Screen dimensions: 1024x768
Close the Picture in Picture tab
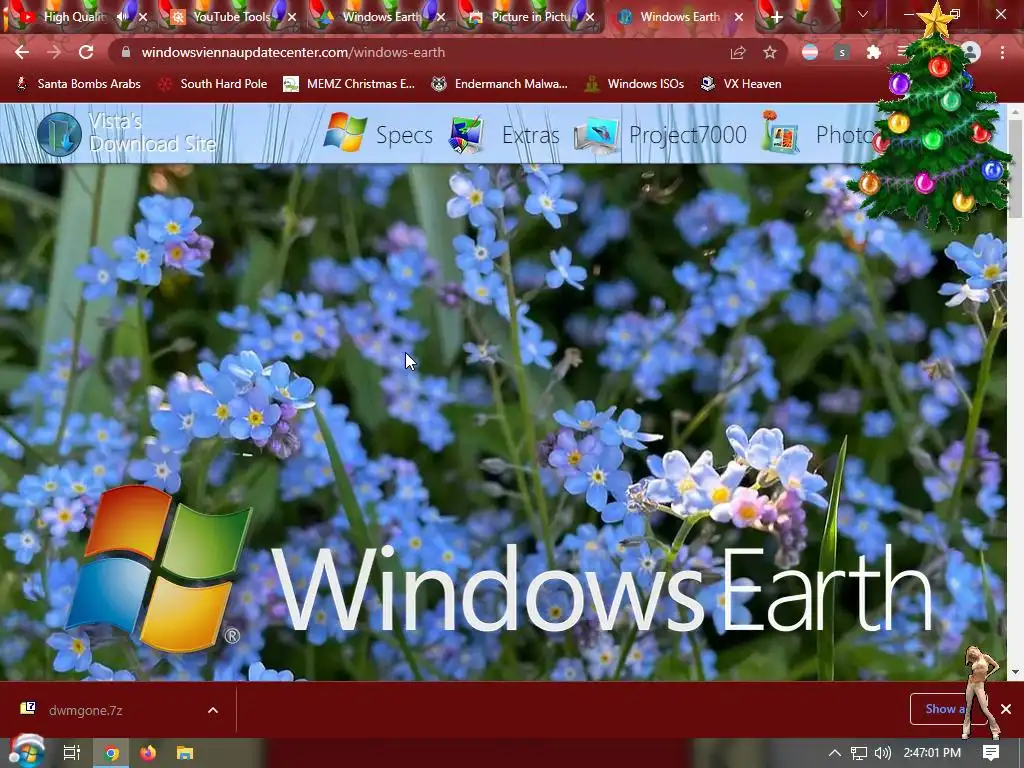tap(590, 18)
